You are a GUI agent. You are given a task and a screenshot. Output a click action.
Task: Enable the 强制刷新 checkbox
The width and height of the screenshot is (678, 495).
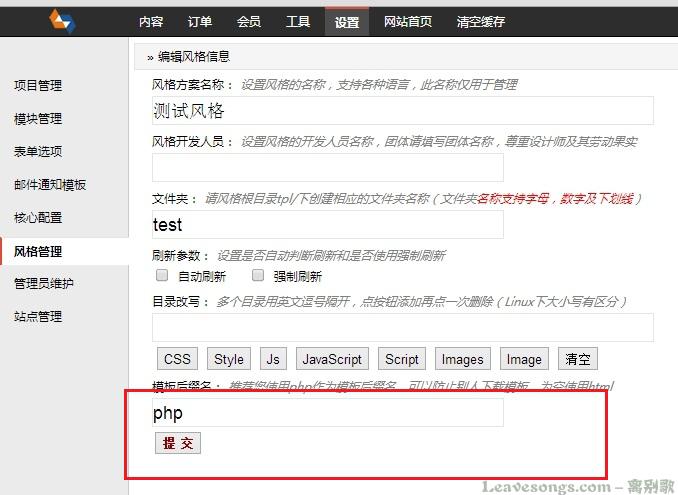click(x=258, y=275)
